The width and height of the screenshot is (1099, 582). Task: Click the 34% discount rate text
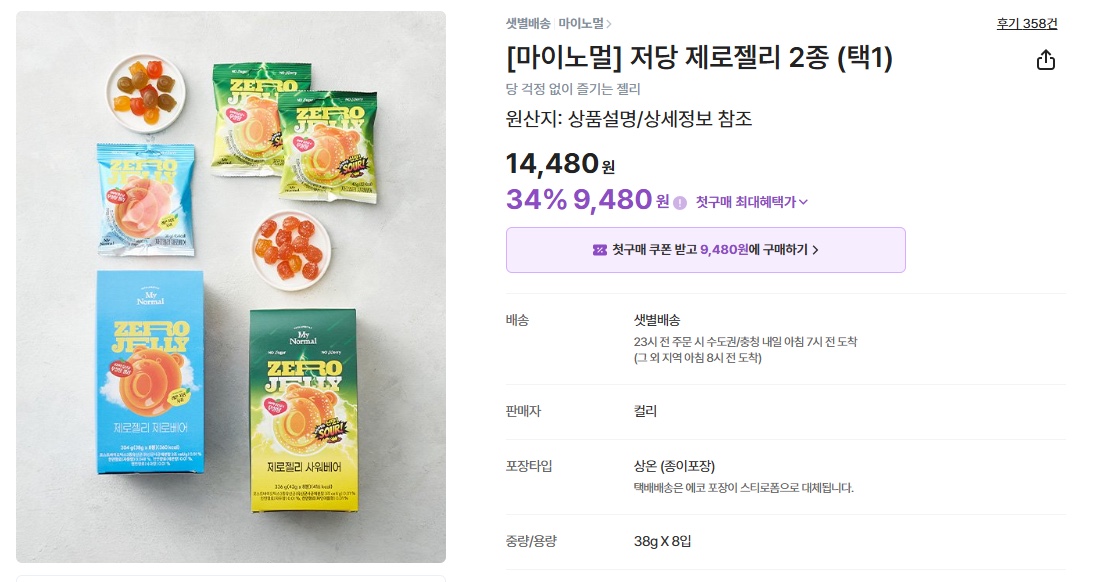536,200
